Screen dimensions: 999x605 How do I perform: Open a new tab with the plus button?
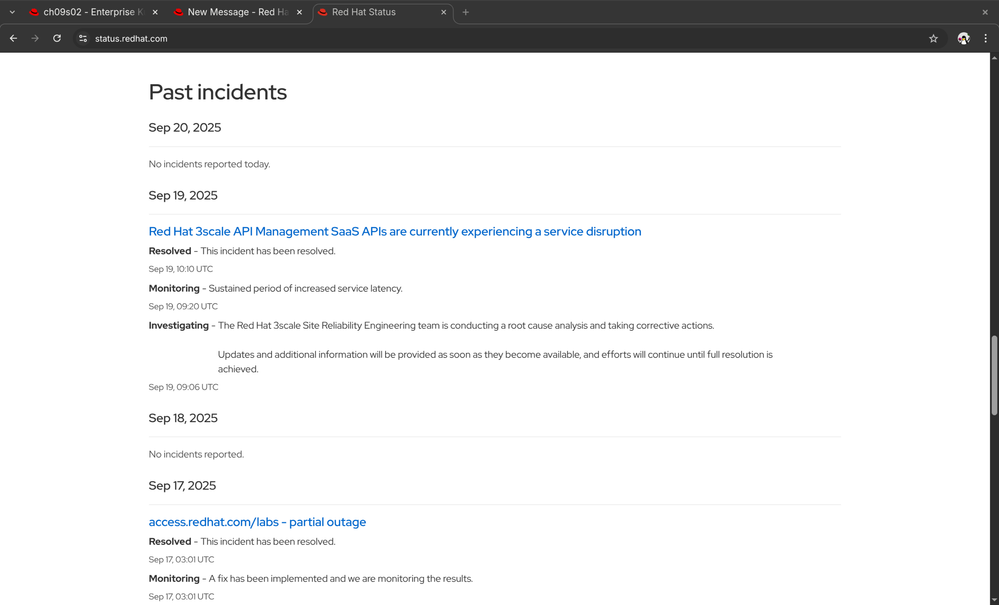[466, 12]
